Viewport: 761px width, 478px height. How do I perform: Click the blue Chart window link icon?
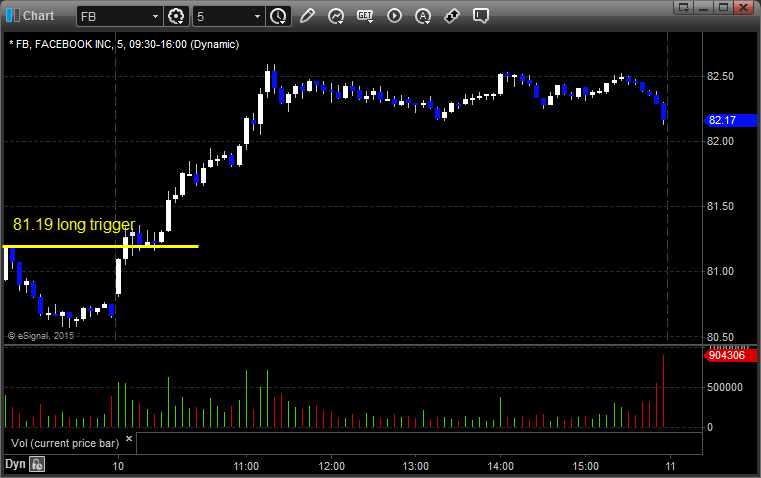coord(13,16)
